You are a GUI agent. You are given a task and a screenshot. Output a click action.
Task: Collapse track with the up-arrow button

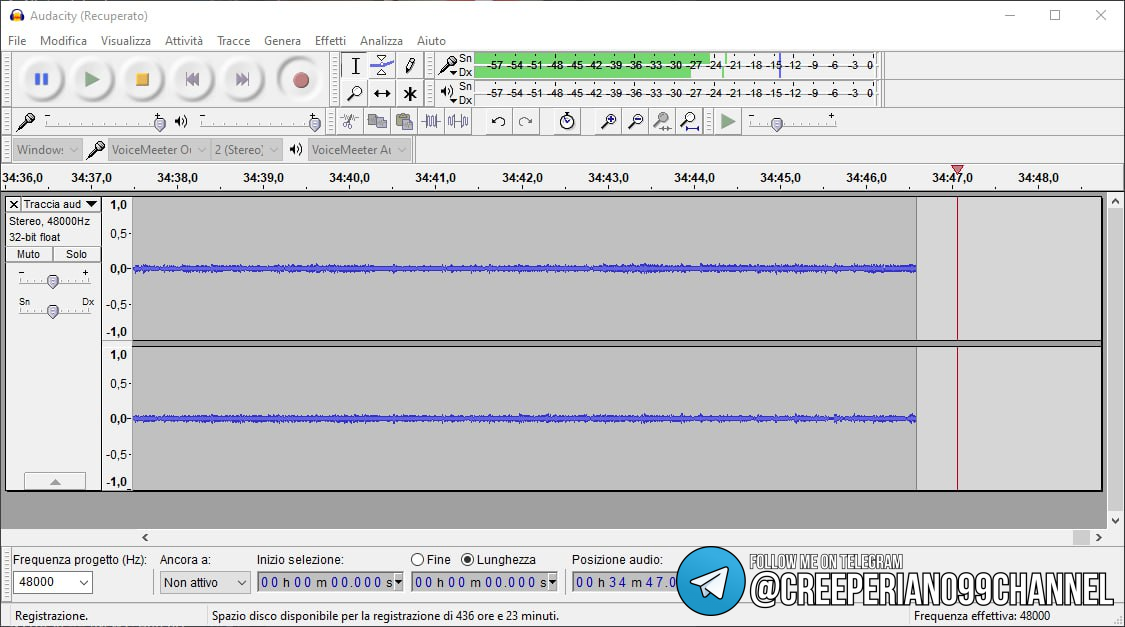(x=55, y=481)
